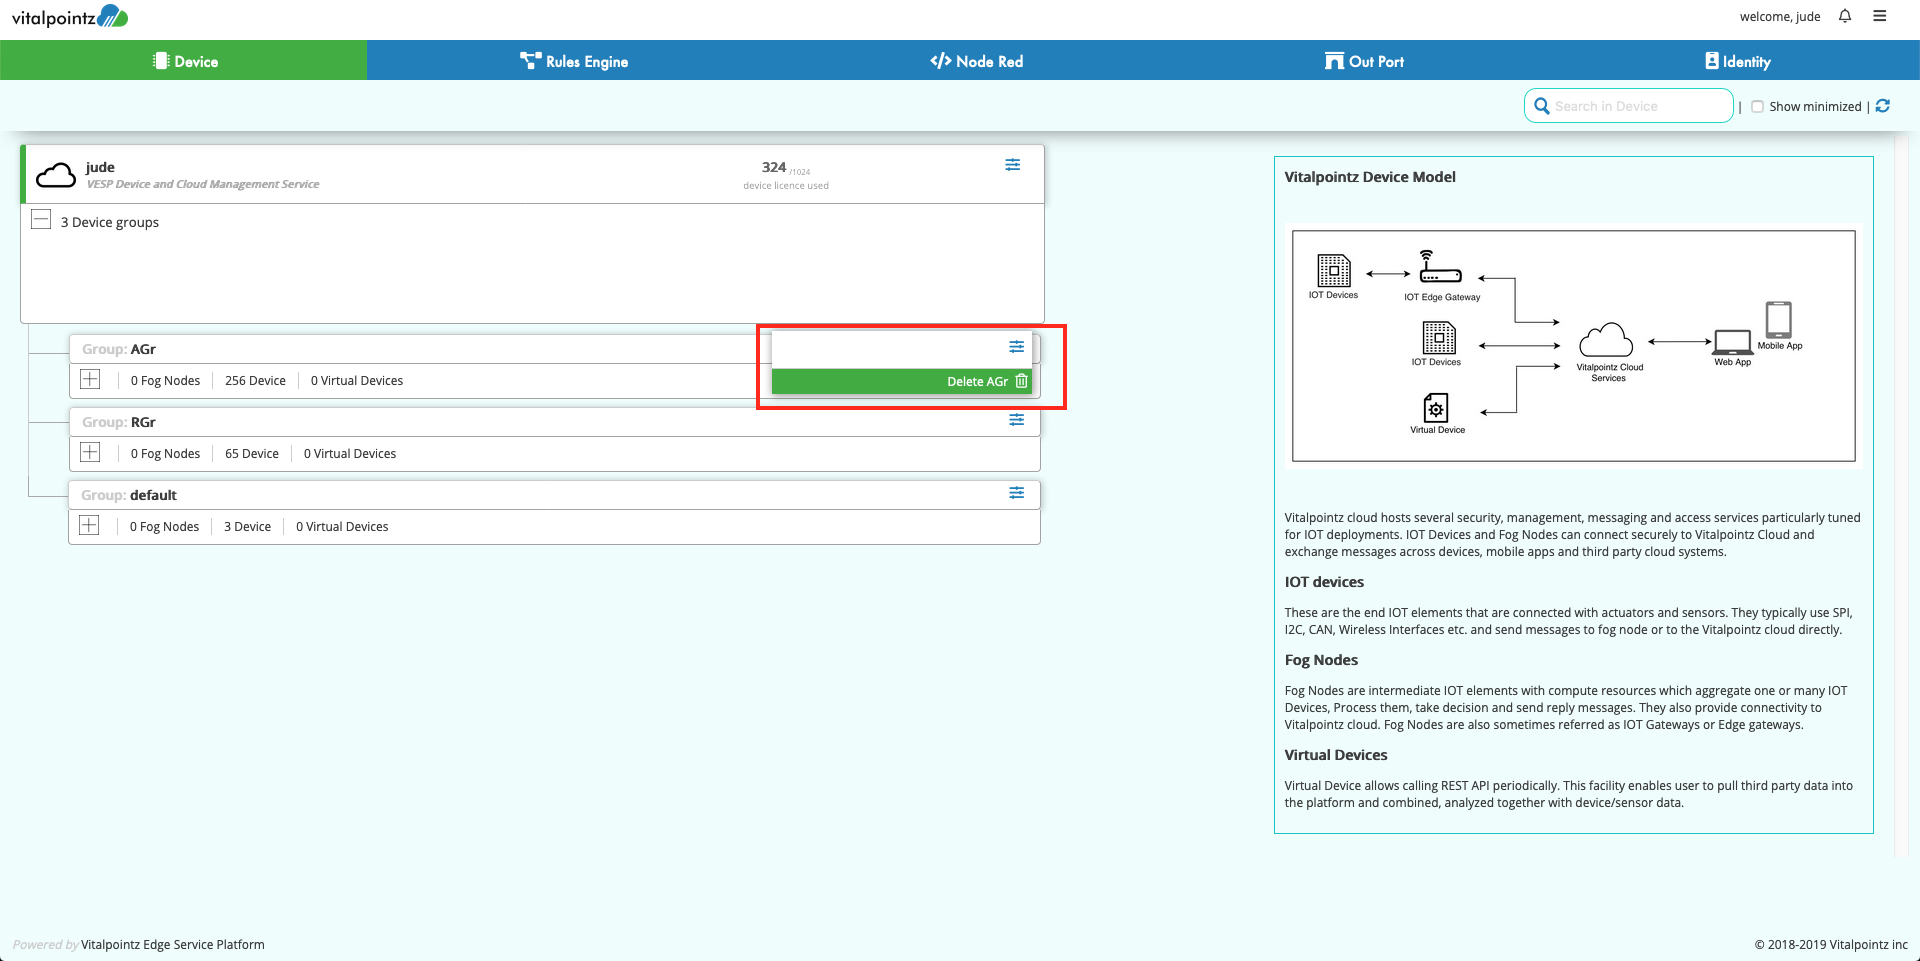Refresh the device list

[x=1883, y=106]
